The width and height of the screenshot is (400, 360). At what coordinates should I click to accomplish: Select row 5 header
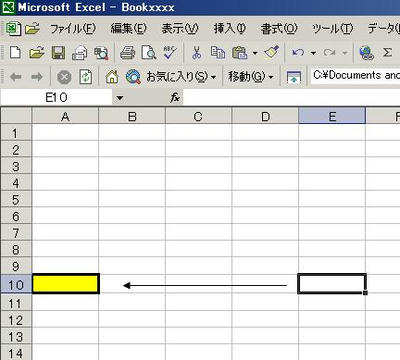coord(16,199)
